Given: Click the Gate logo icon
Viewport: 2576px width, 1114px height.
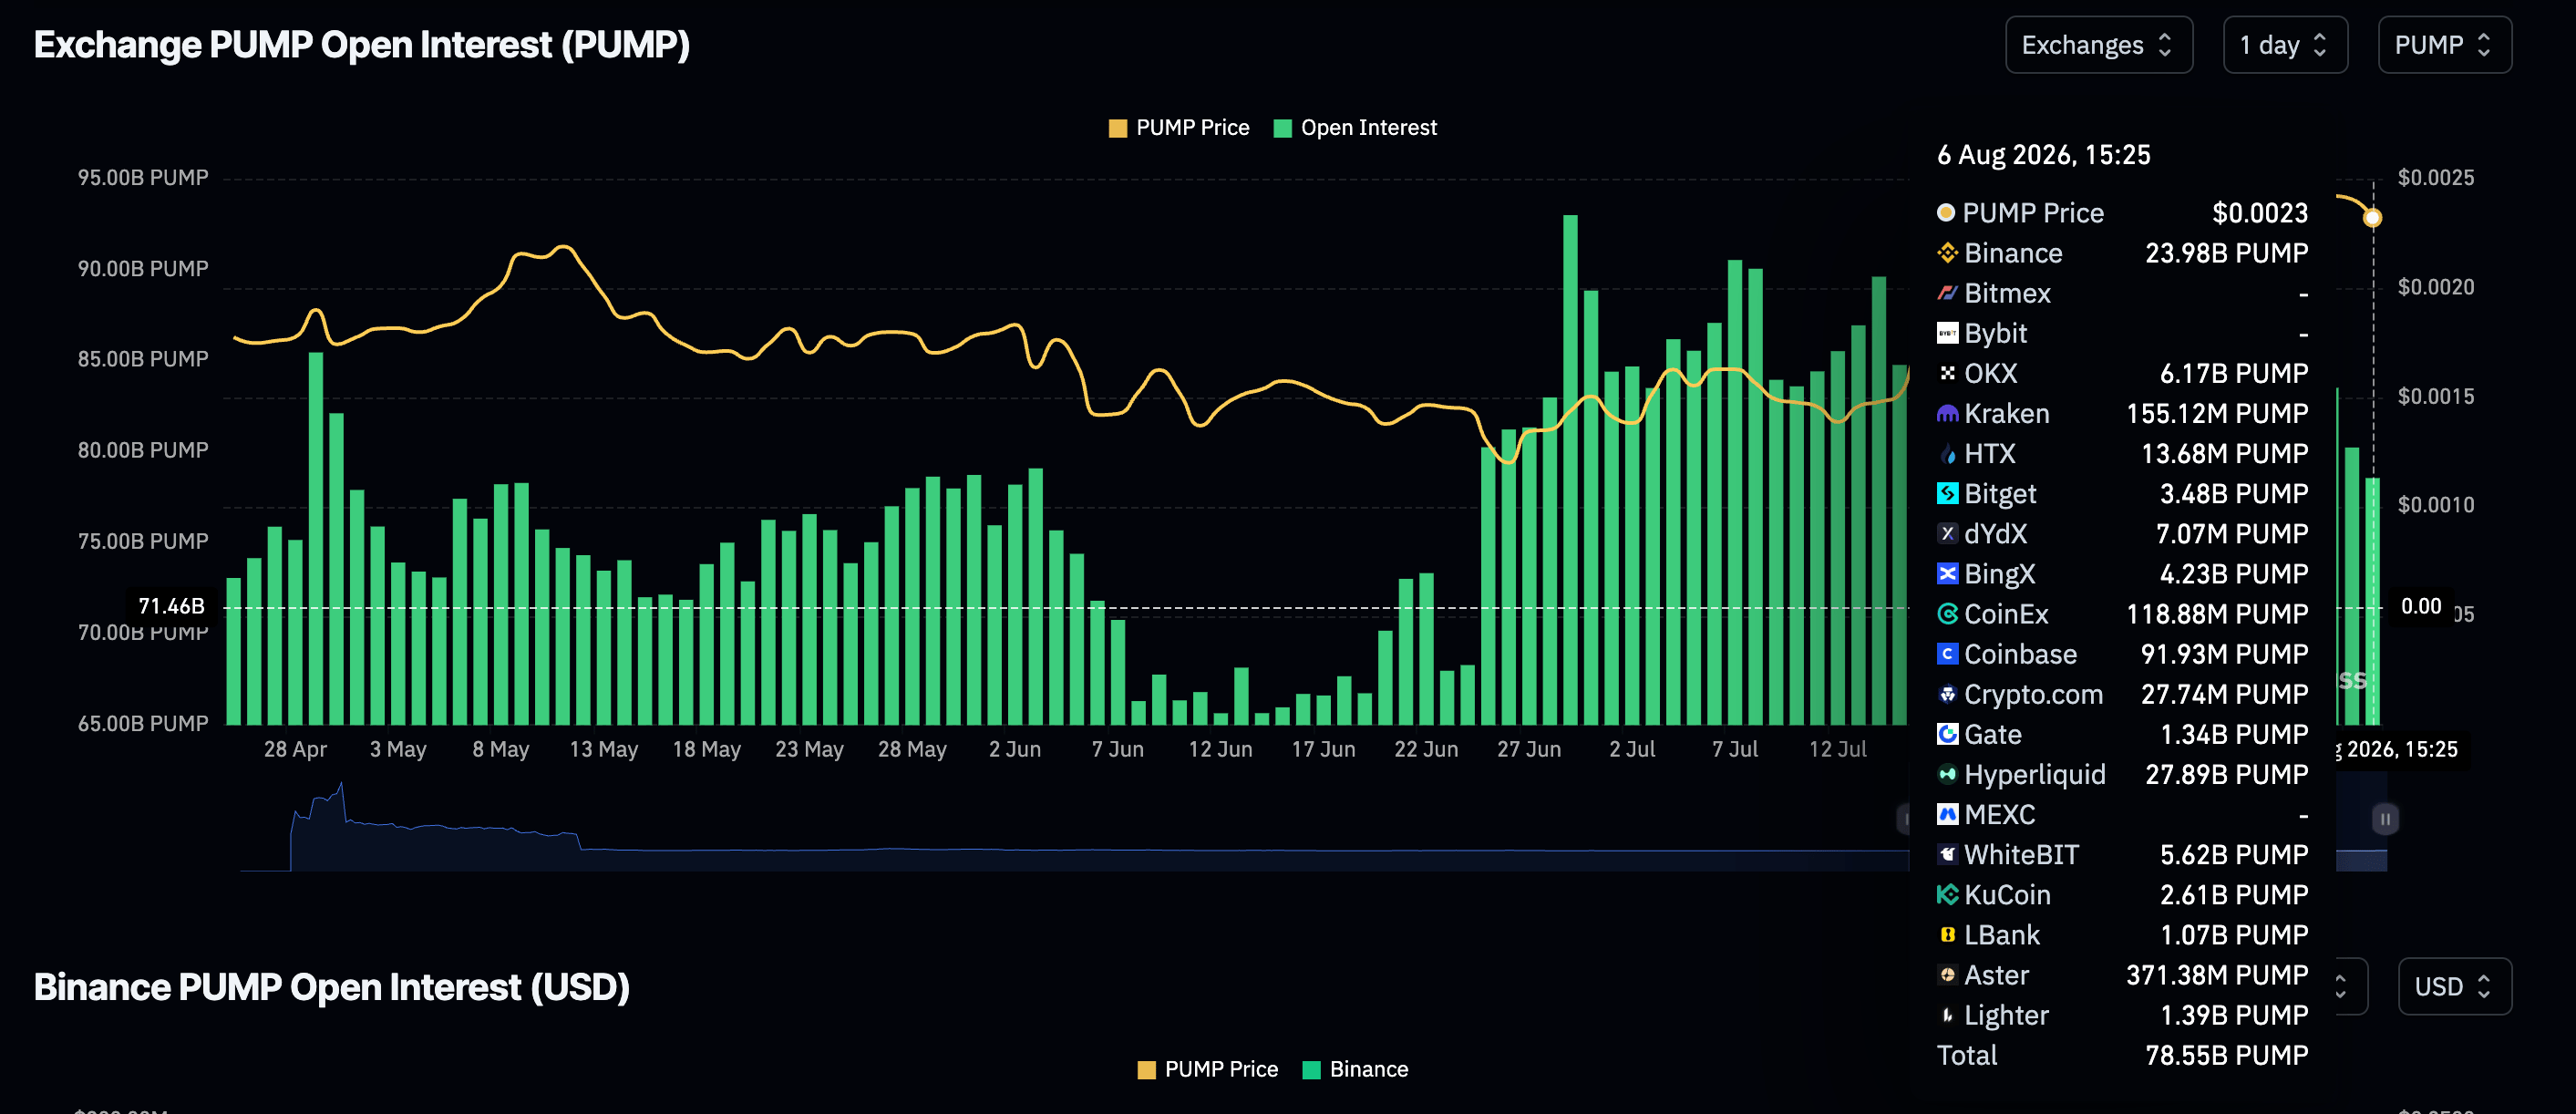Looking at the screenshot, I should click(1947, 734).
